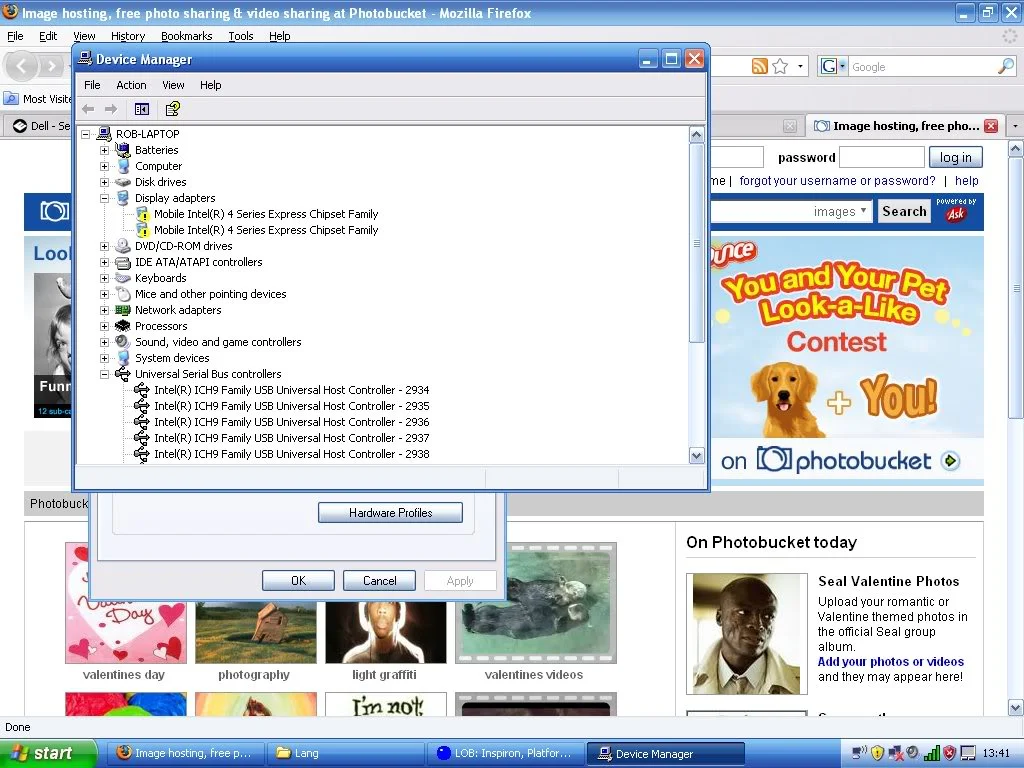The image size is (1024, 768).
Task: Select the Display adapters icon
Action: point(123,198)
